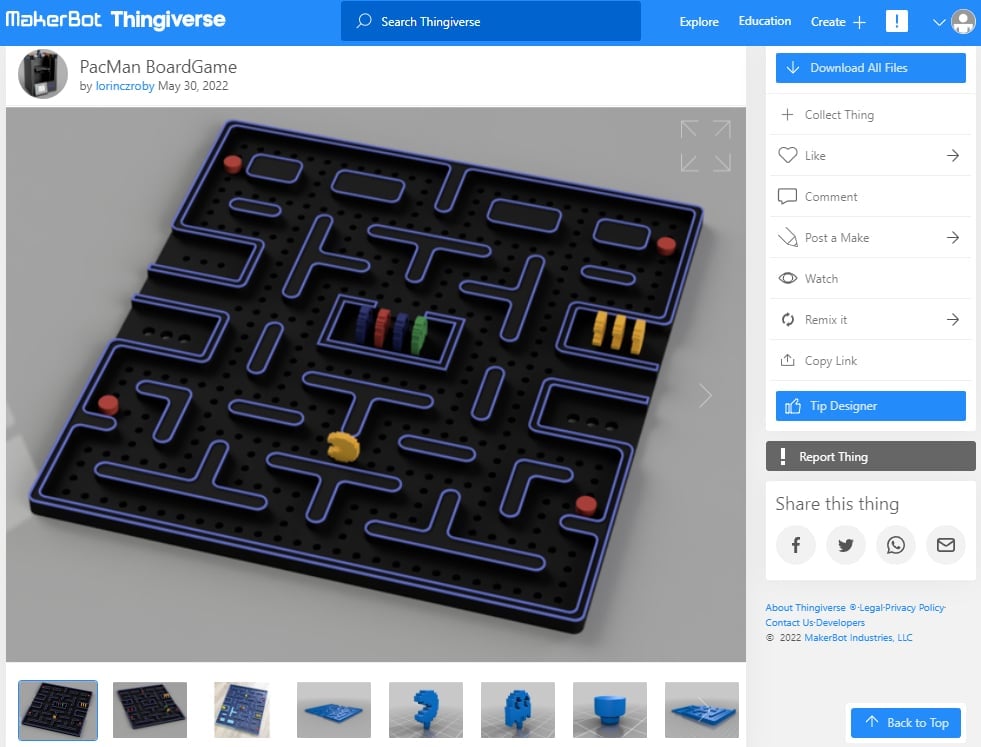Toggle Watch with the eye icon

(787, 278)
